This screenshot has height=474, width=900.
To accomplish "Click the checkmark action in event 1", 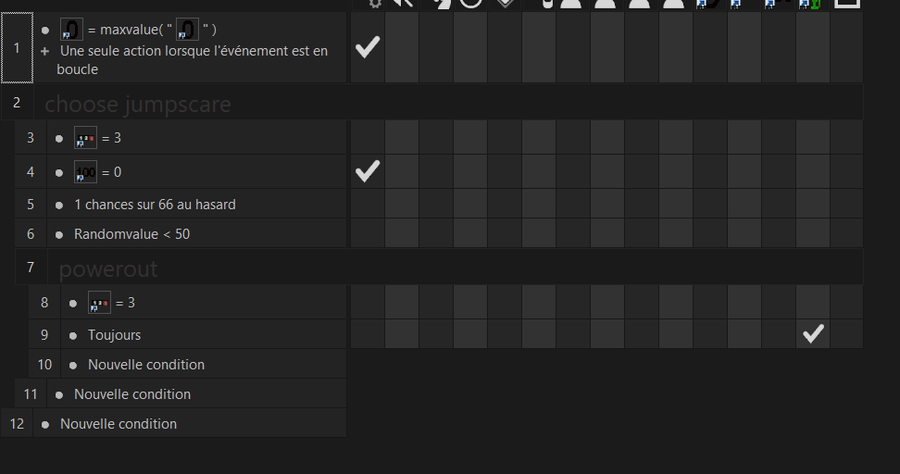I will [x=367, y=47].
